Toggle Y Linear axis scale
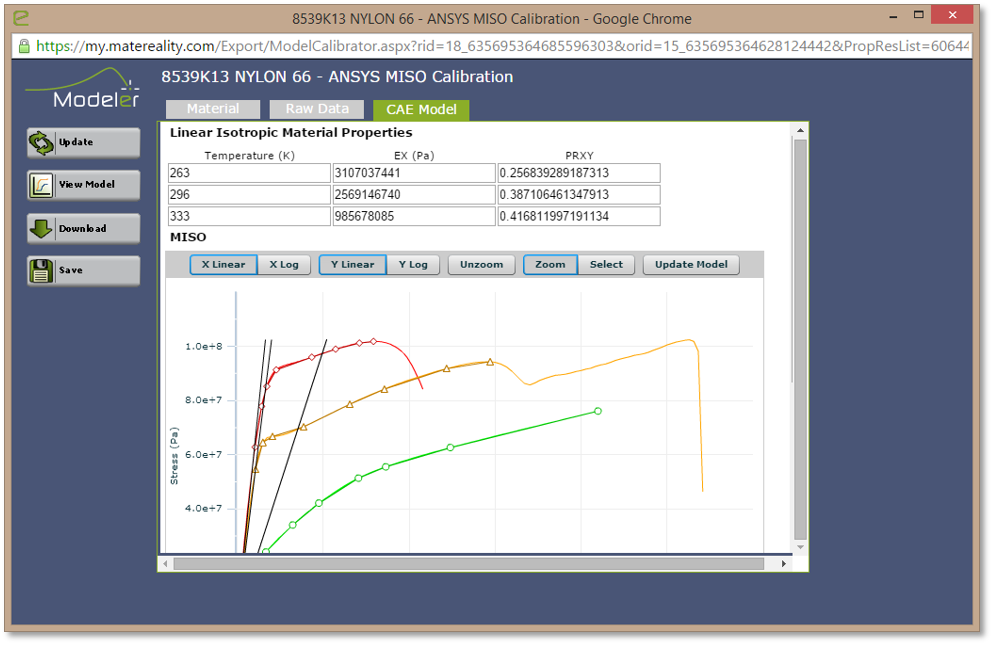993x645 pixels. (x=353, y=264)
